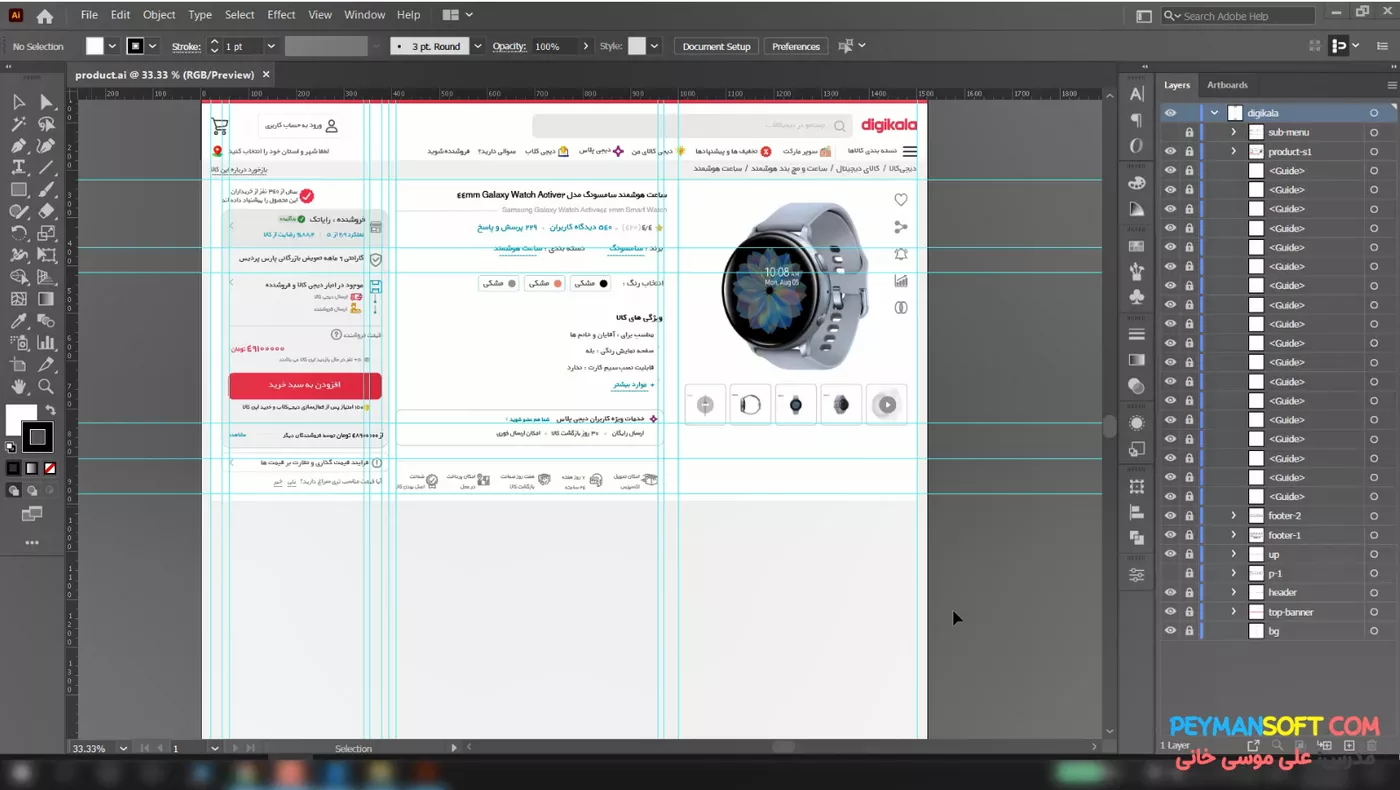Expand the footer-2 sublayer
The image size is (1400, 790).
(x=1233, y=516)
